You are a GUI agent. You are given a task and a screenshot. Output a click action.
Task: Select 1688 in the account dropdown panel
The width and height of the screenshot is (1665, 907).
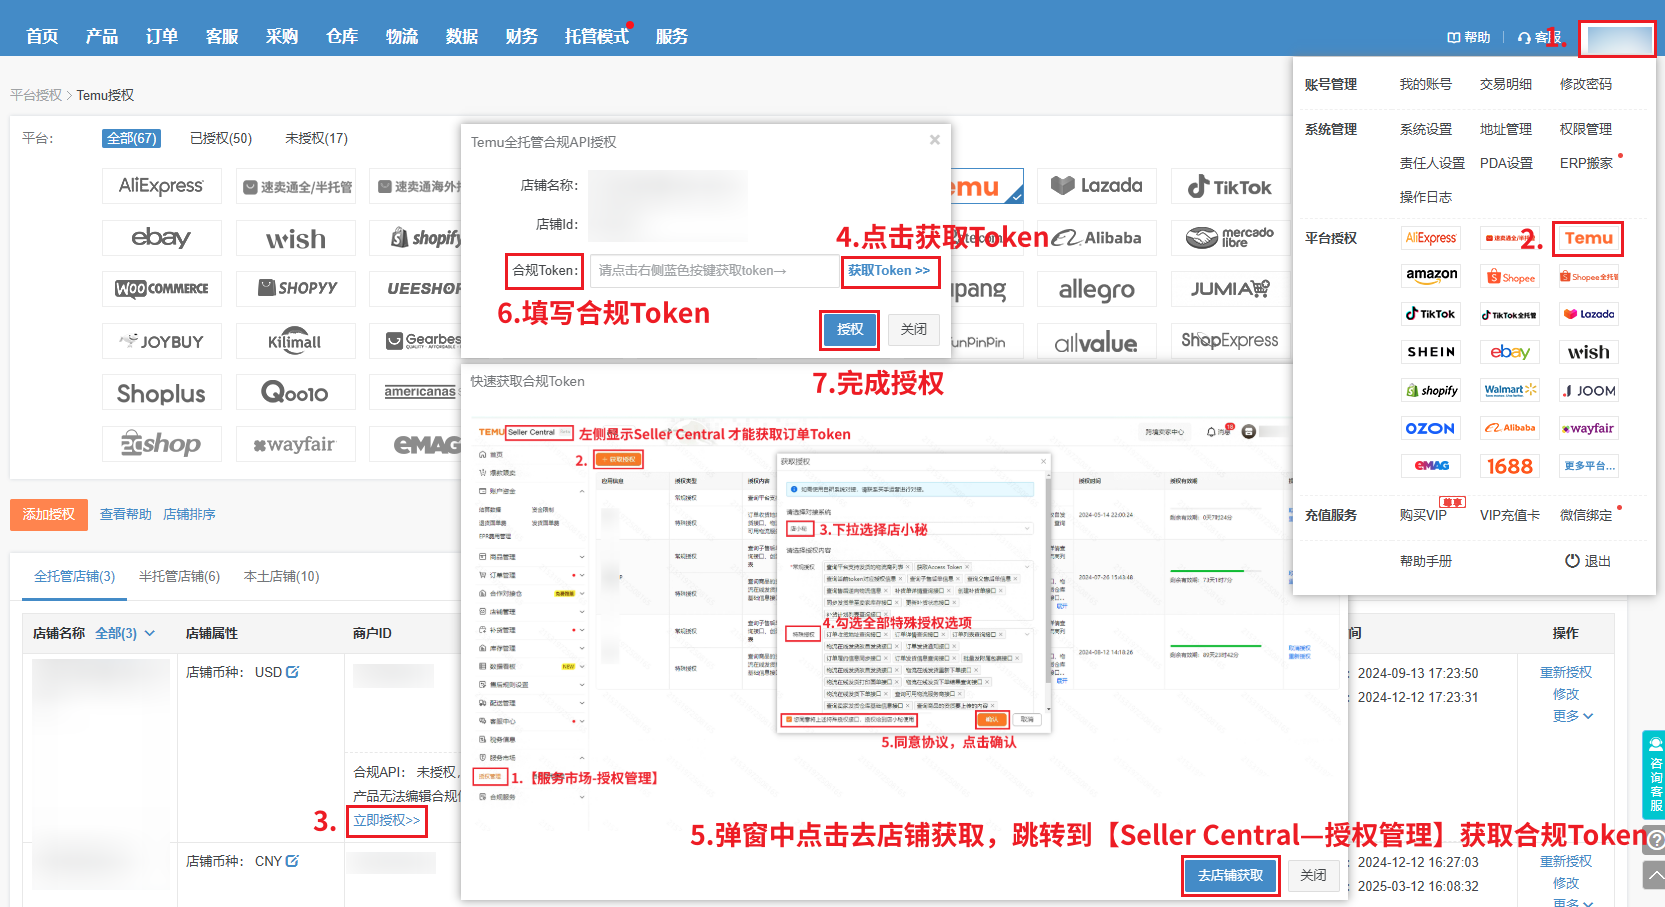pos(1510,466)
